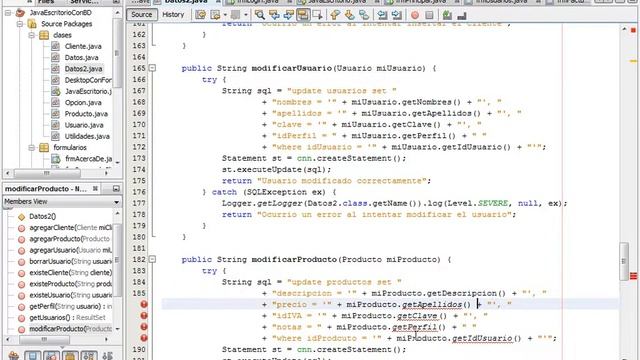This screenshot has height=360, width=640.
Task: Click Find Previous Occurrence icon
Action: 274,15
